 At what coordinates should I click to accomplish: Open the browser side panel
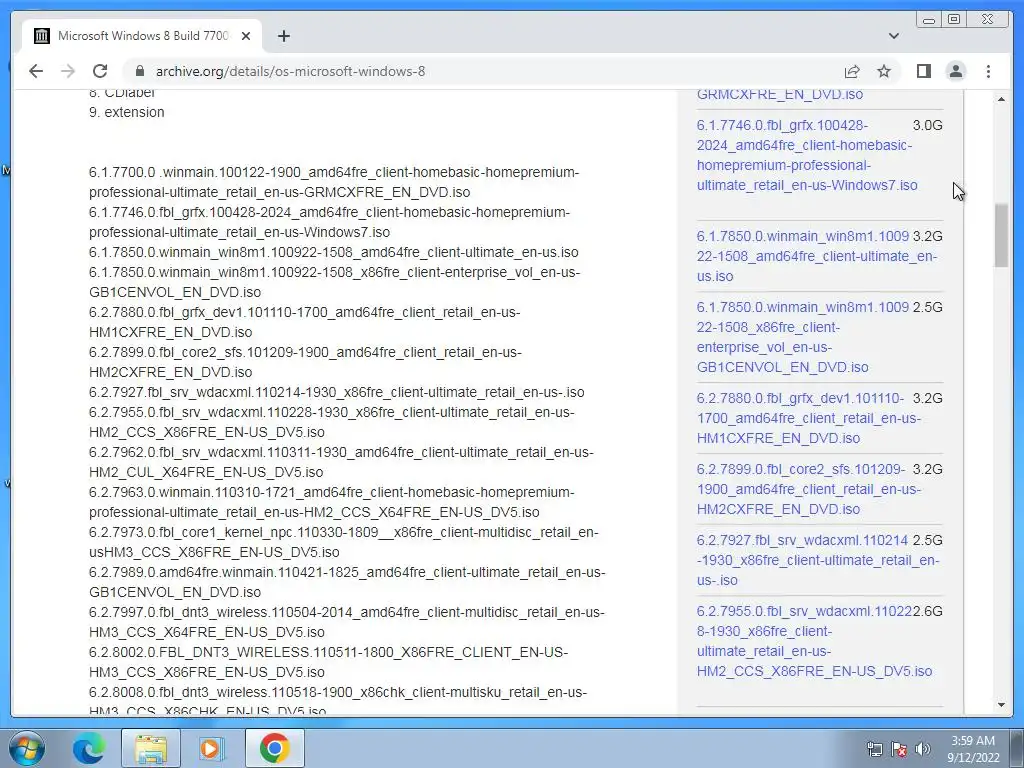(x=923, y=71)
